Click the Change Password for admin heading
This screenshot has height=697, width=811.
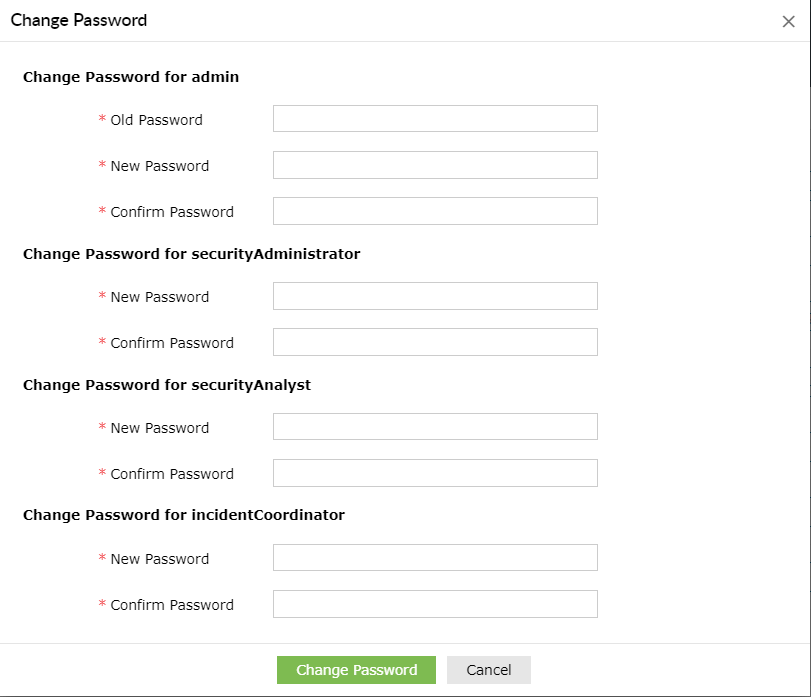(131, 77)
